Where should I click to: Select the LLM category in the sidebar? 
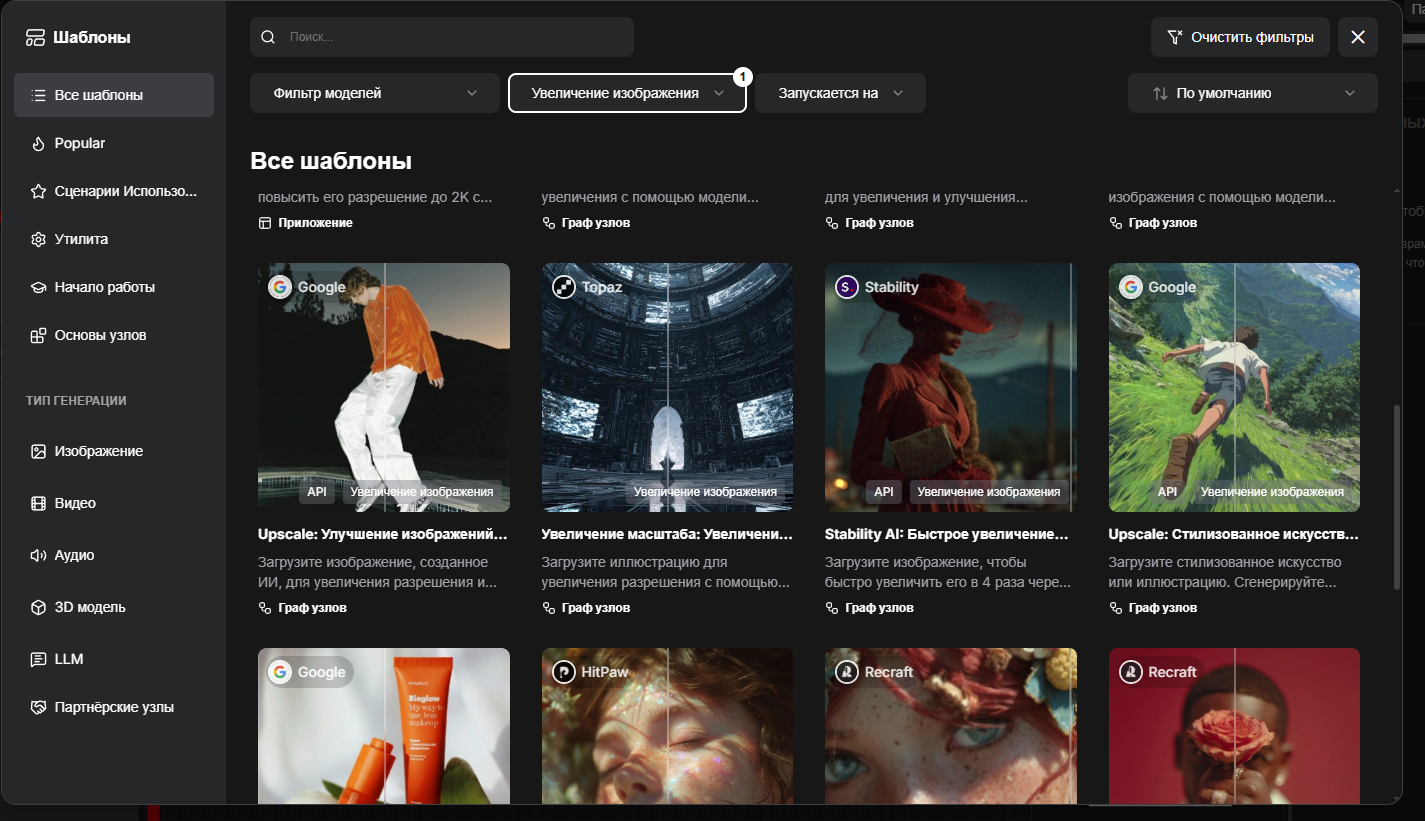[x=114, y=659]
